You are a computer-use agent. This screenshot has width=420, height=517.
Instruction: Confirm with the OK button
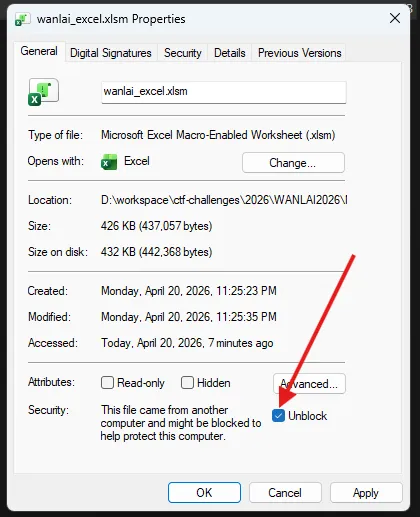pos(204,492)
